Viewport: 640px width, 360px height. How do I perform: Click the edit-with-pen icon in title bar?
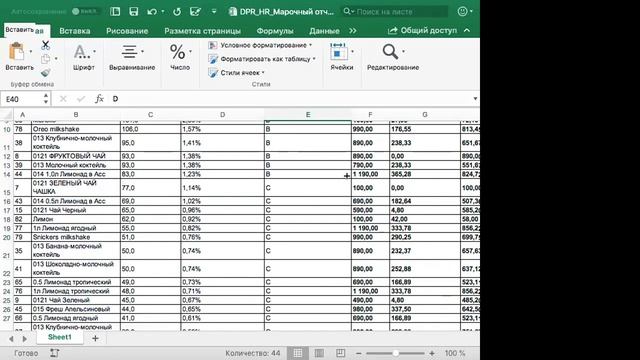coord(196,11)
